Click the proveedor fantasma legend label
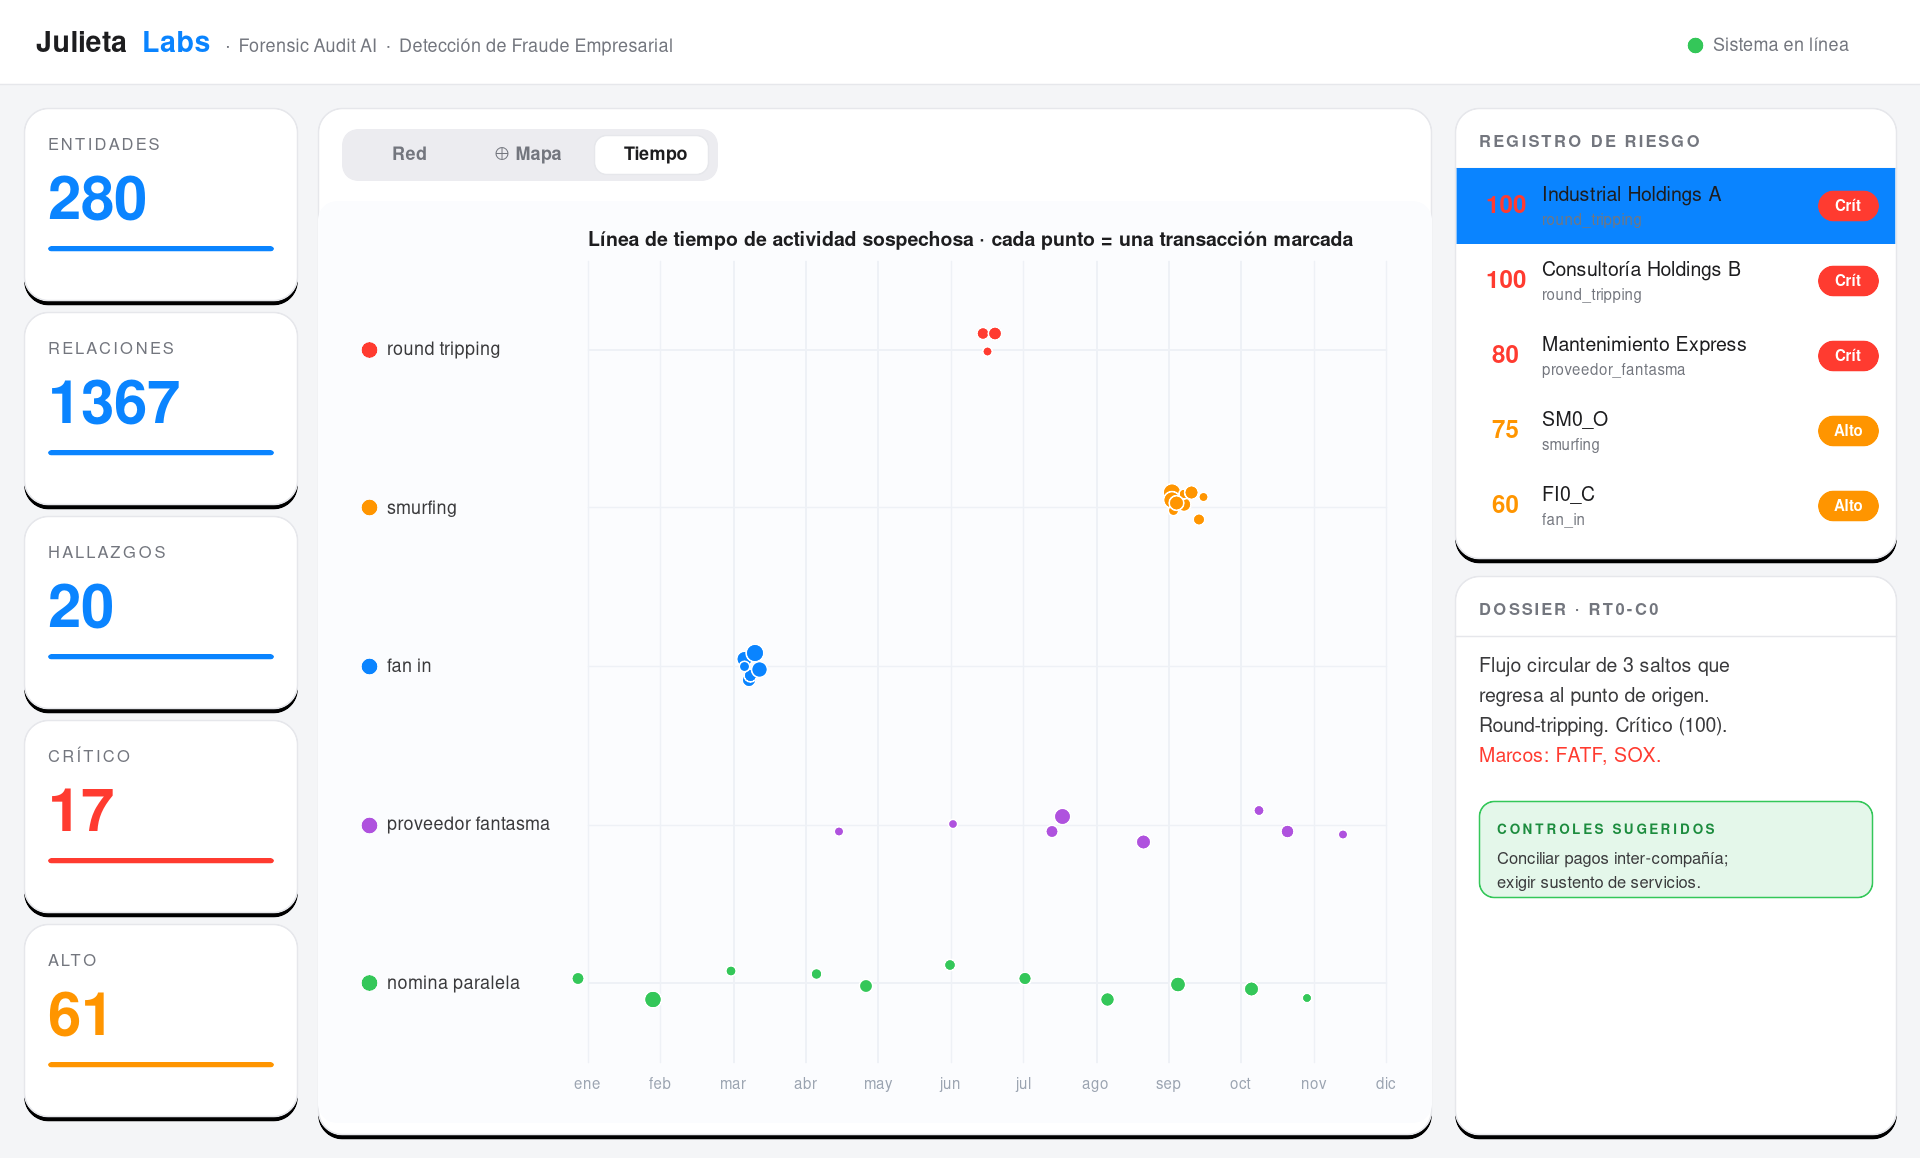Viewport: 1920px width, 1158px height. click(x=468, y=824)
